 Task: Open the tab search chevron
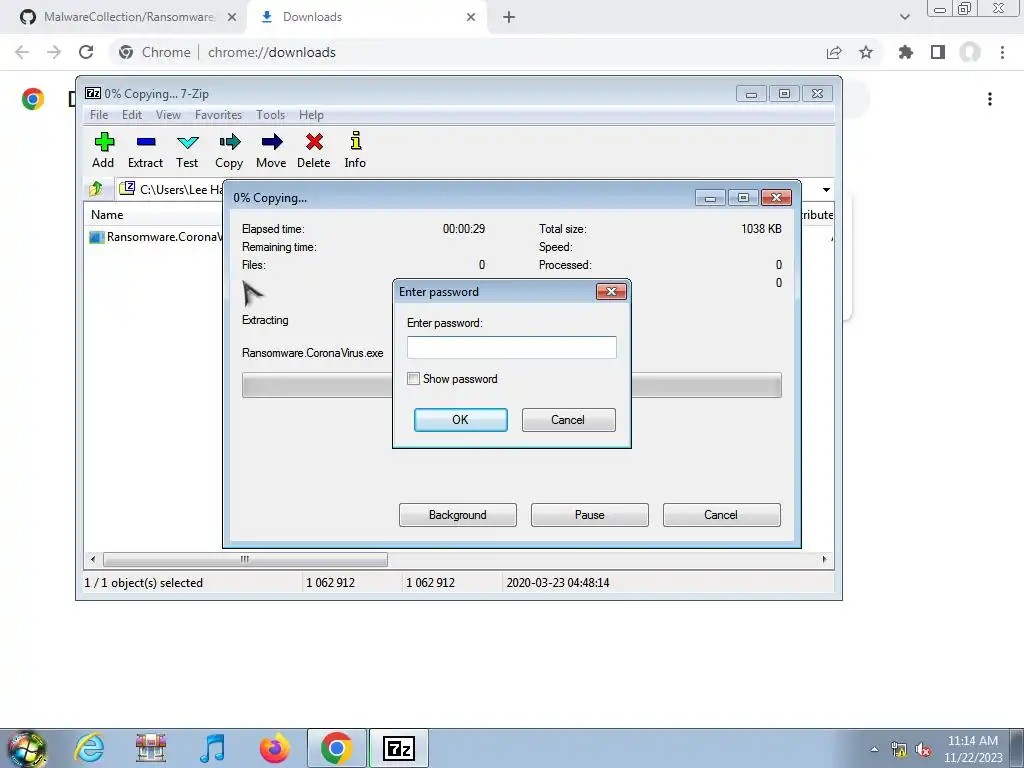click(904, 17)
